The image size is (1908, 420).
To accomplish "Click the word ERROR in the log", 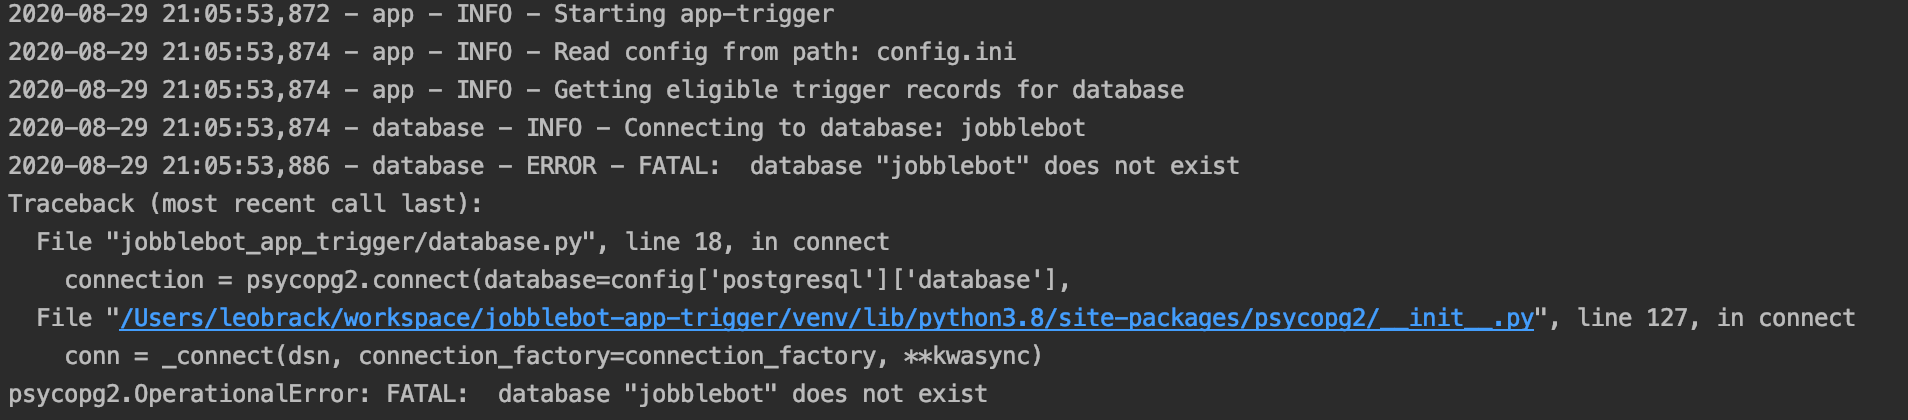I will [561, 166].
